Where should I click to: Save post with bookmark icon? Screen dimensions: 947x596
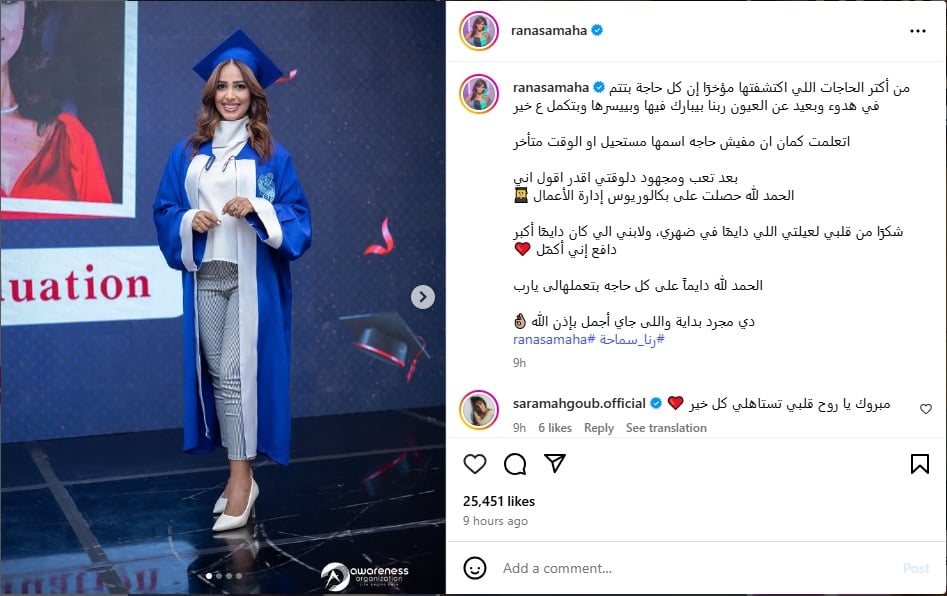coord(919,464)
